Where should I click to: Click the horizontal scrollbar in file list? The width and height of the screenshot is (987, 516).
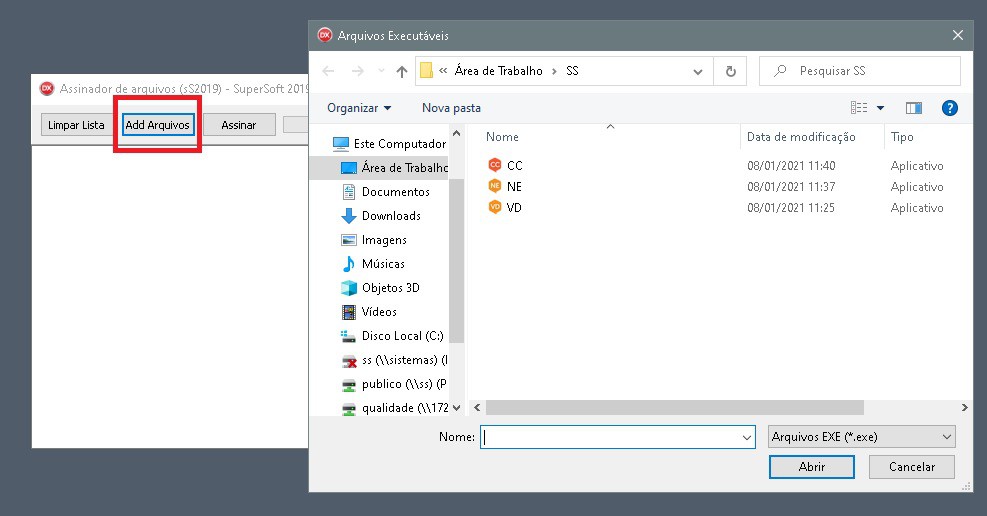675,408
